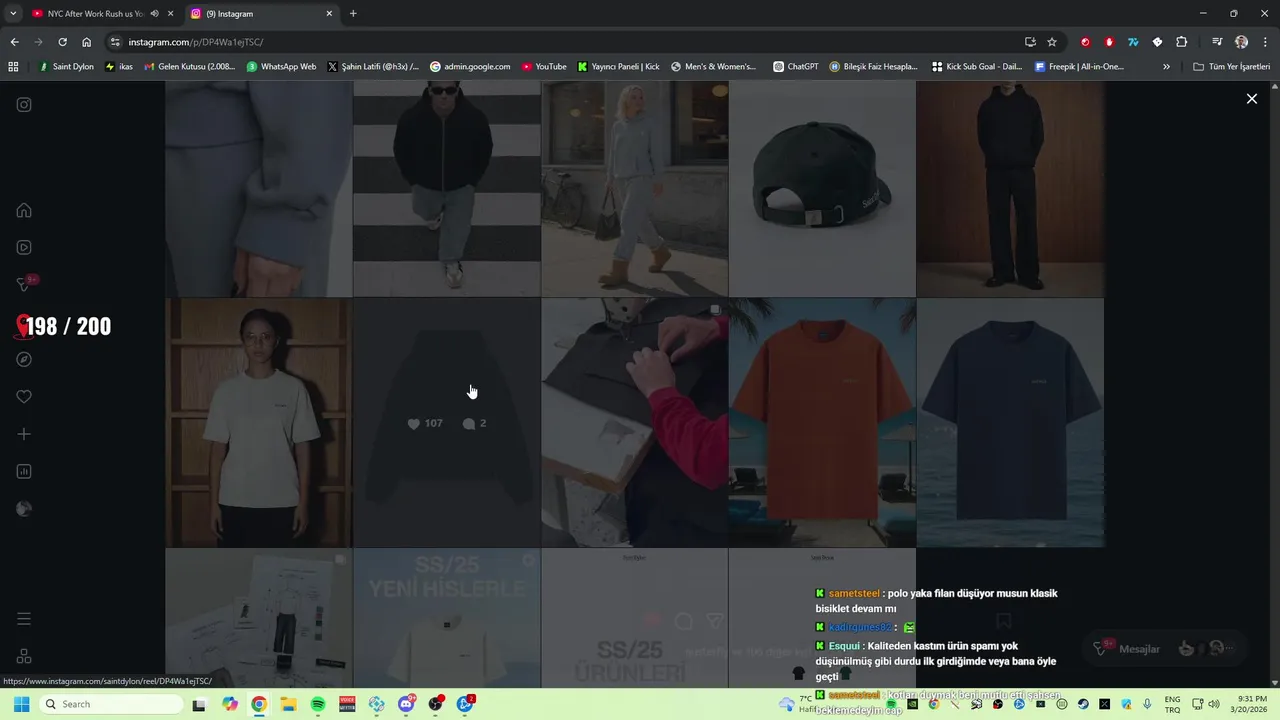
Task: Reload the Instagram page
Action: click(62, 42)
